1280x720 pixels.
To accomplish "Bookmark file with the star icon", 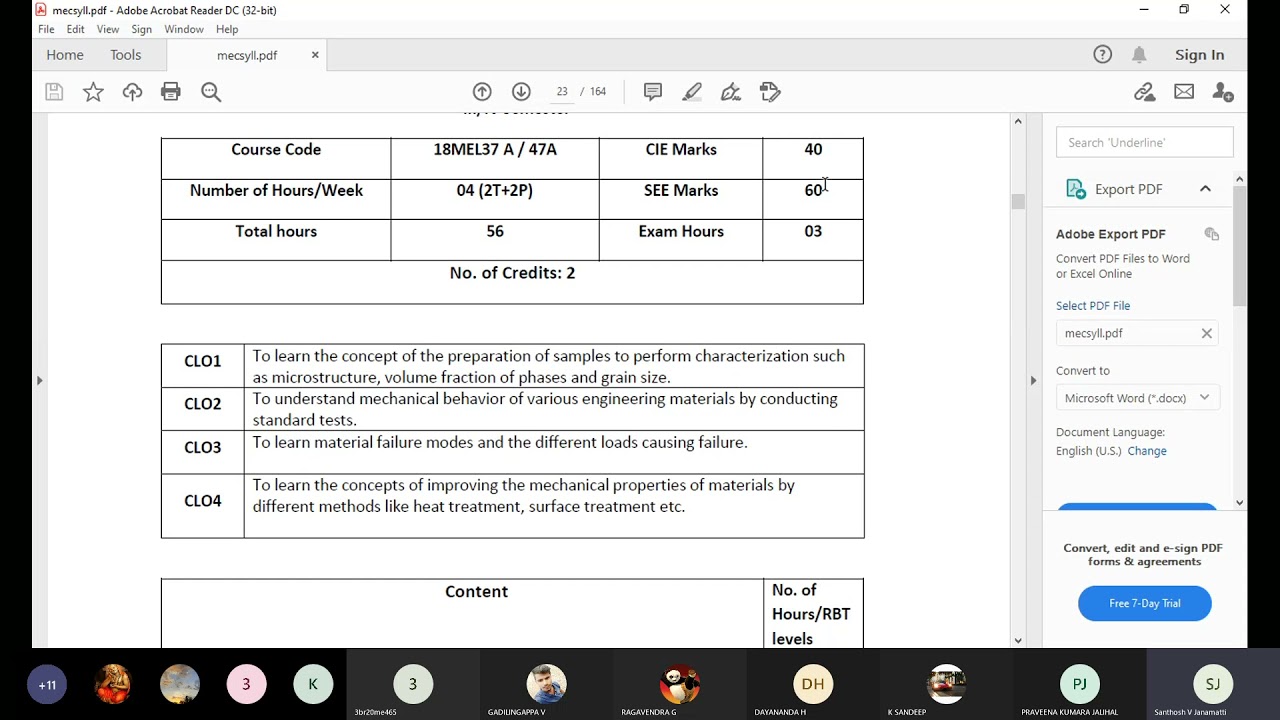I will coord(93,92).
